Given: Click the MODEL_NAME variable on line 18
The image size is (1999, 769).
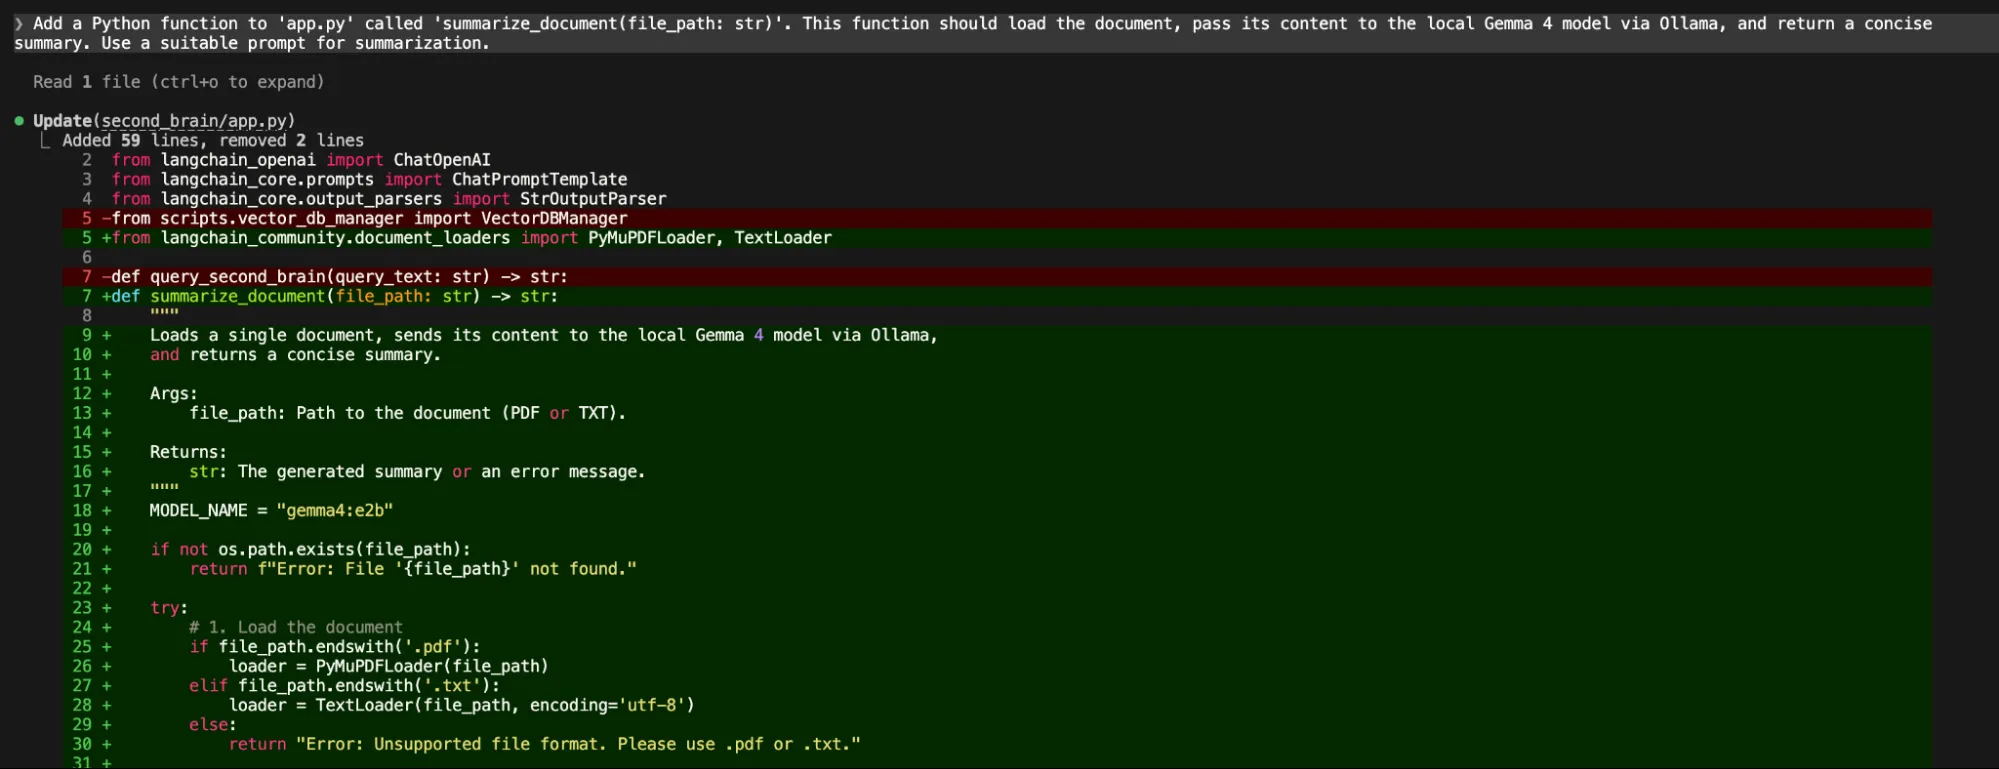Looking at the screenshot, I should [198, 511].
